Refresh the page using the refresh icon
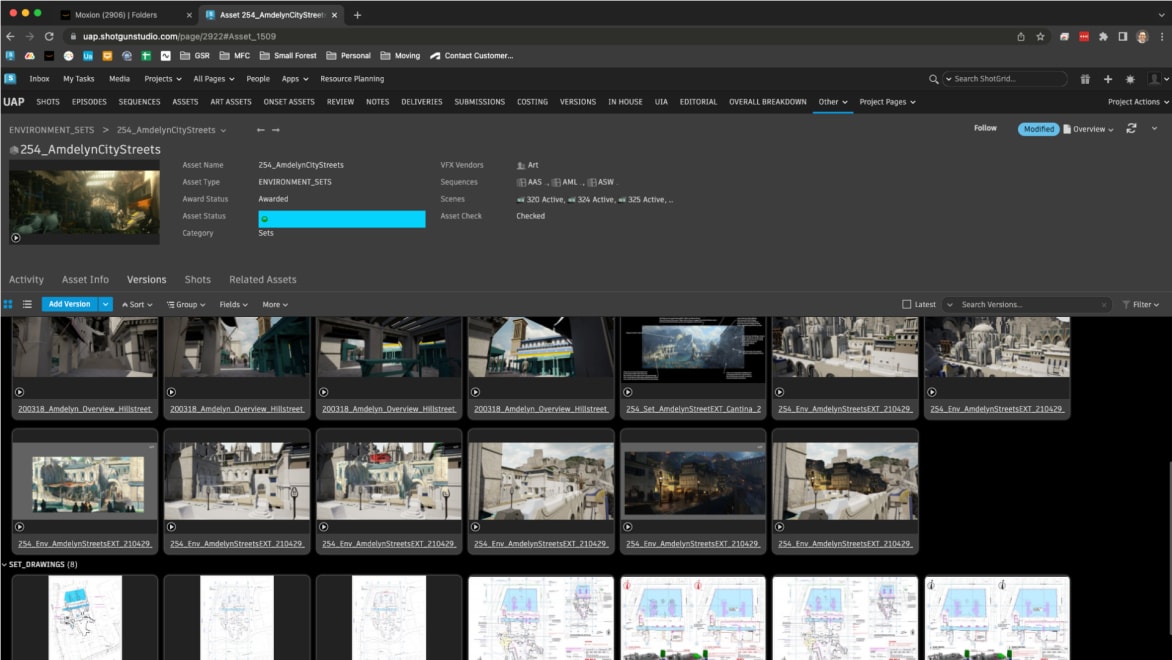Screen dimensions: 1172x660 click(x=1132, y=129)
